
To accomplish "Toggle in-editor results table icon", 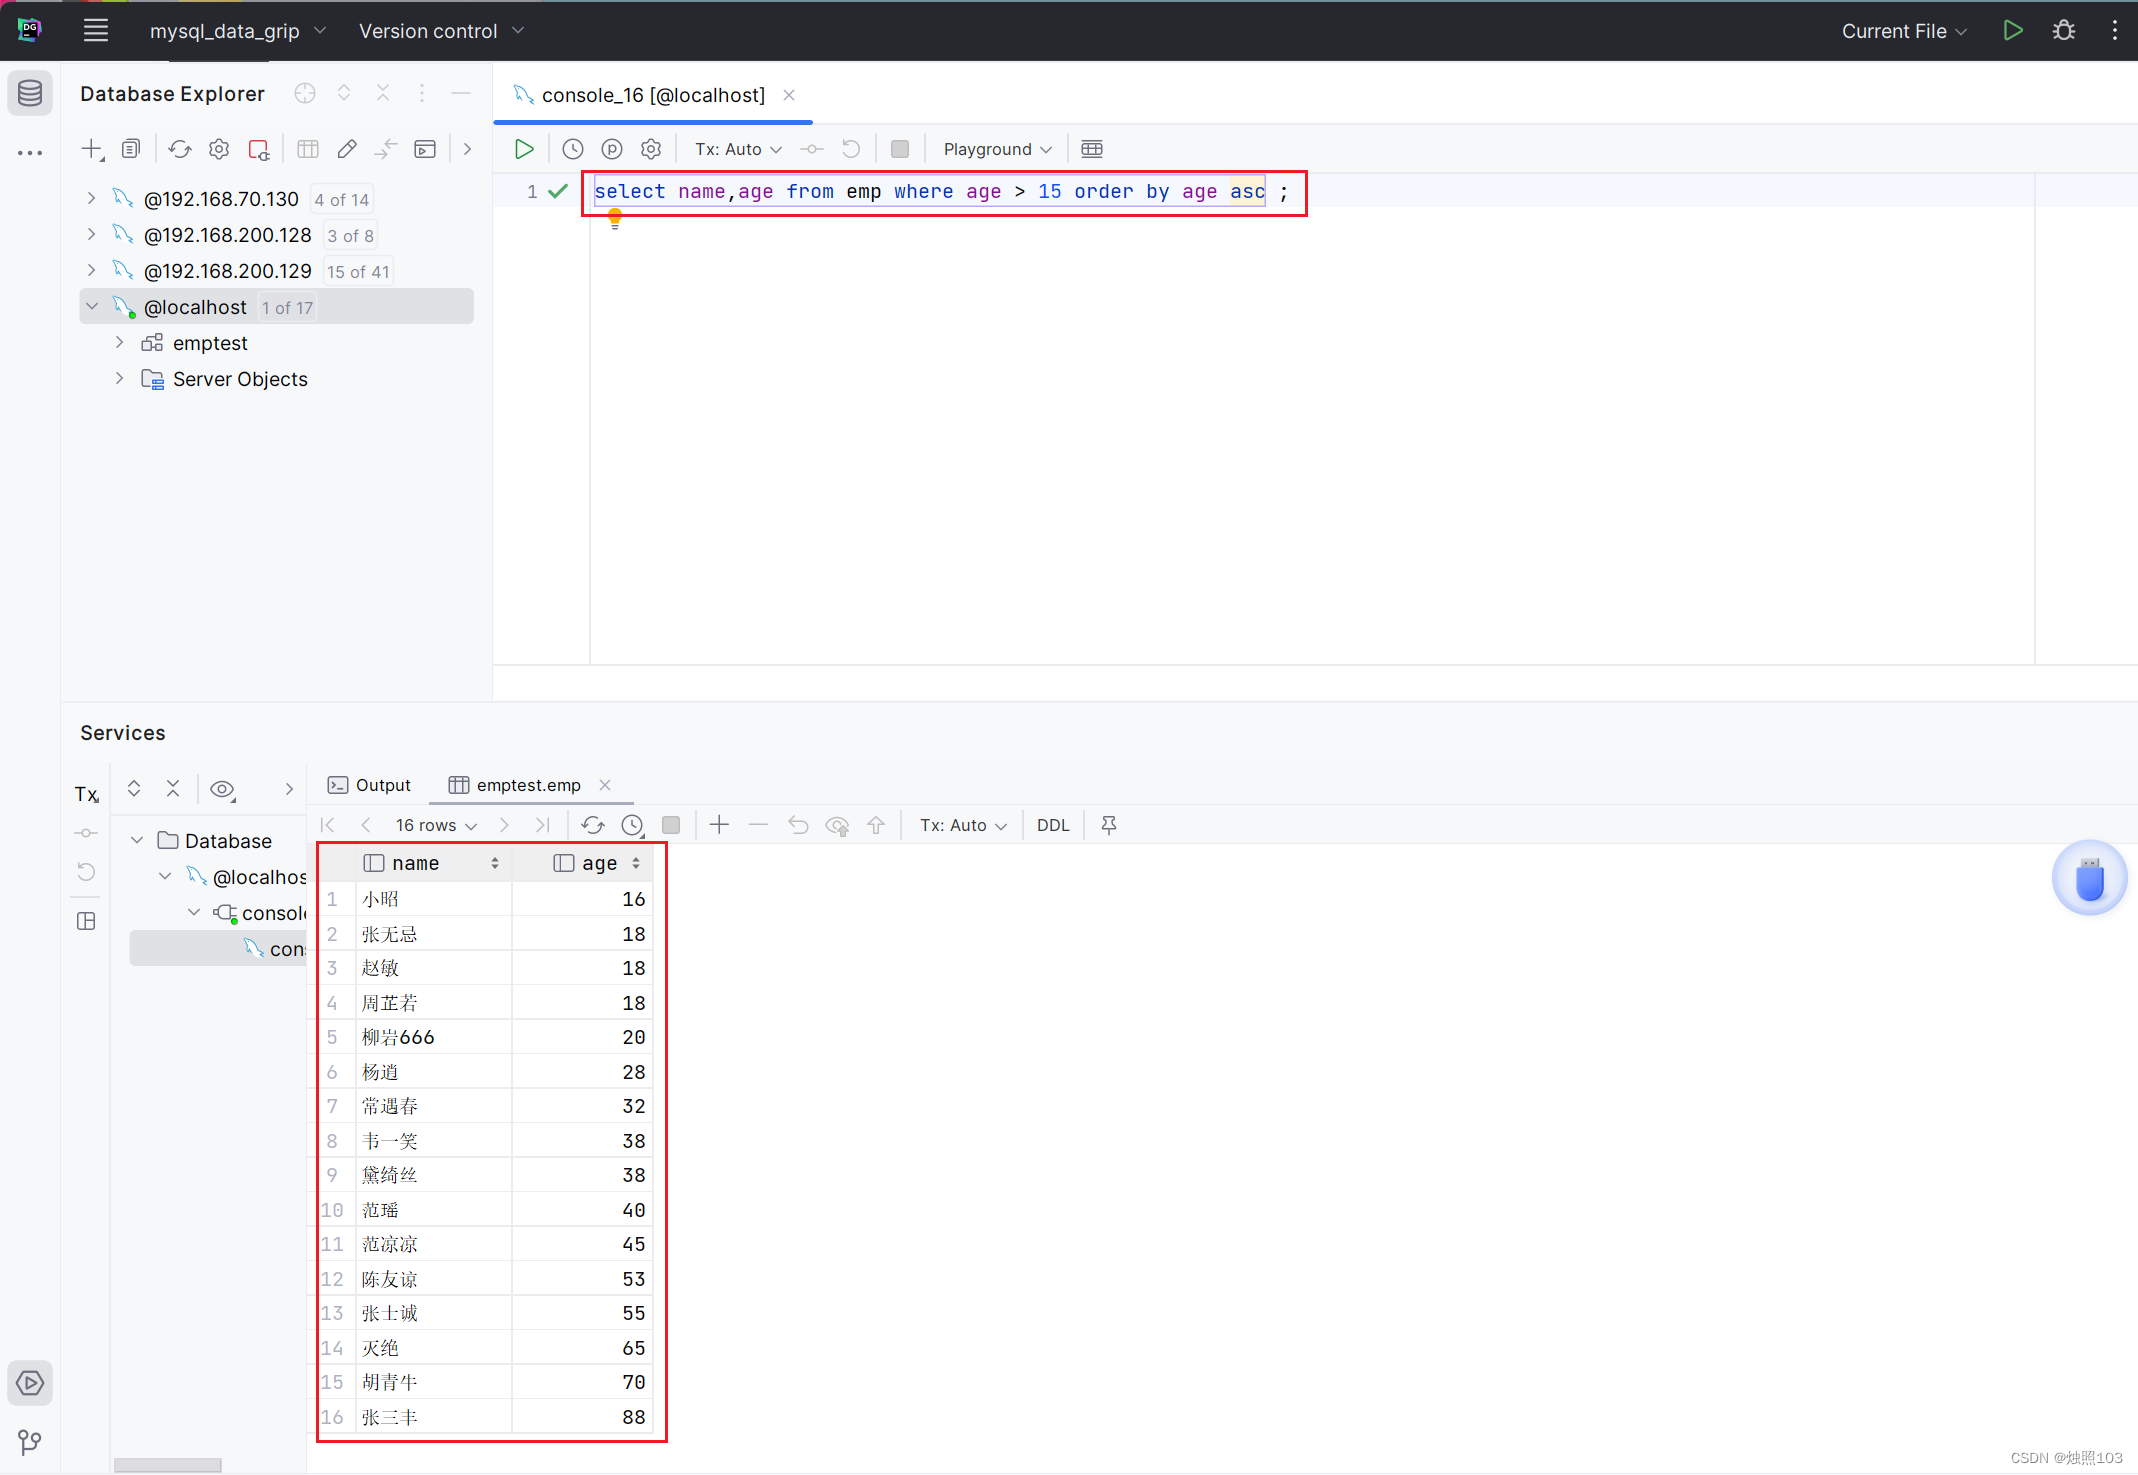I will tap(1092, 149).
